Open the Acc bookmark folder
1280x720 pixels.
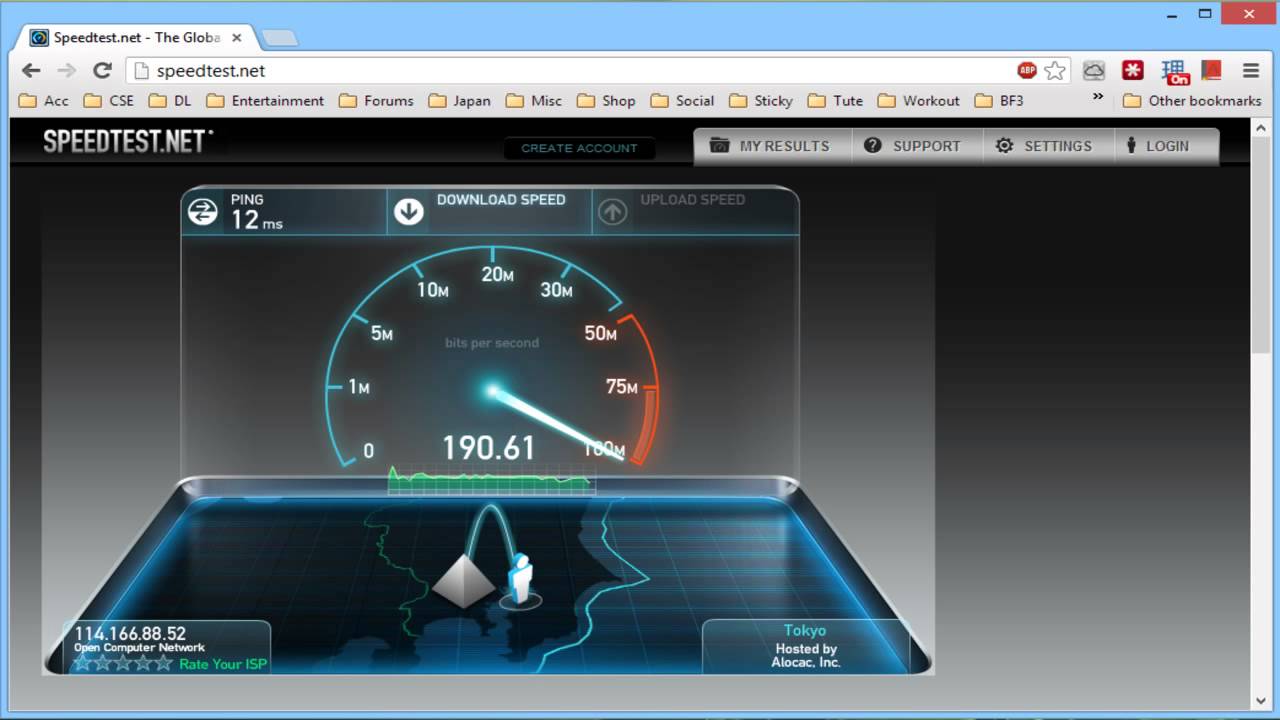pyautogui.click(x=44, y=100)
